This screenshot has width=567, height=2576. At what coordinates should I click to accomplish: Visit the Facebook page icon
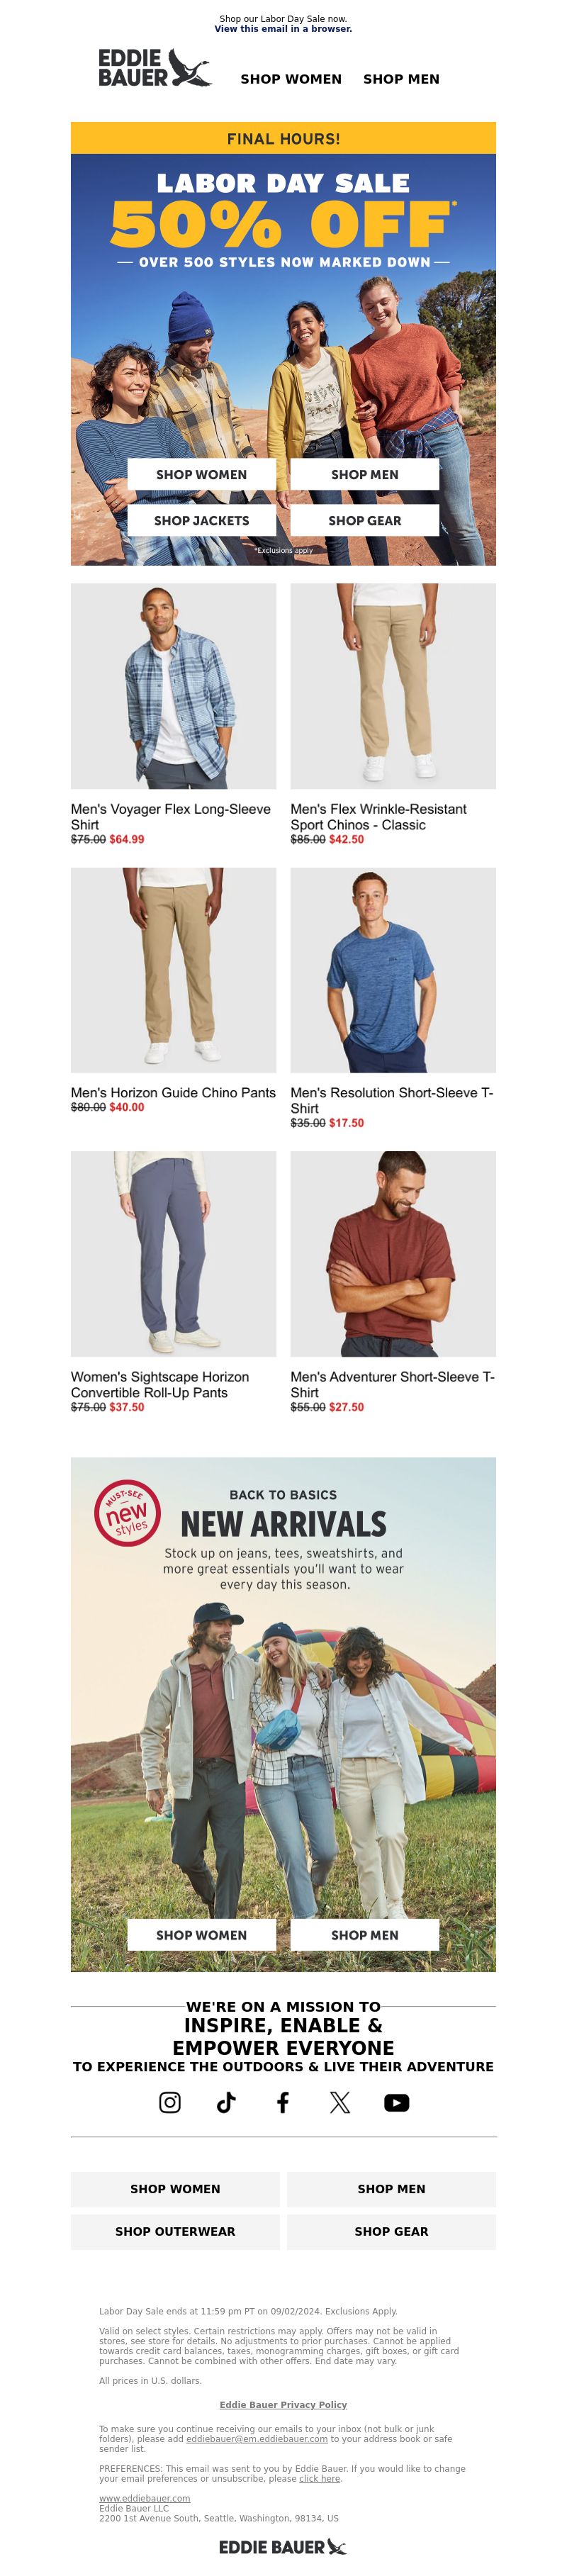pyautogui.click(x=283, y=2102)
